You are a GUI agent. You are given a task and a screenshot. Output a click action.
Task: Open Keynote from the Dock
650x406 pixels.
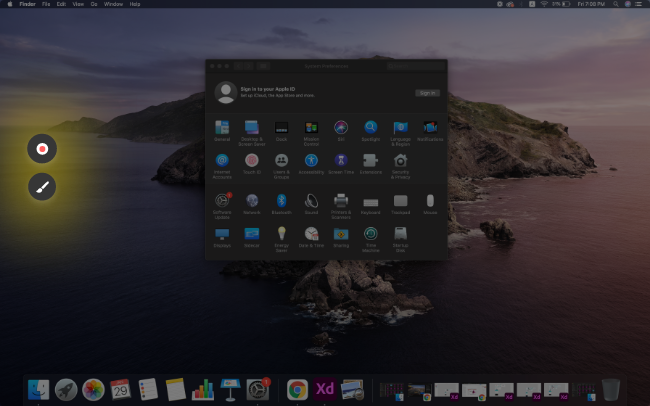(230, 390)
